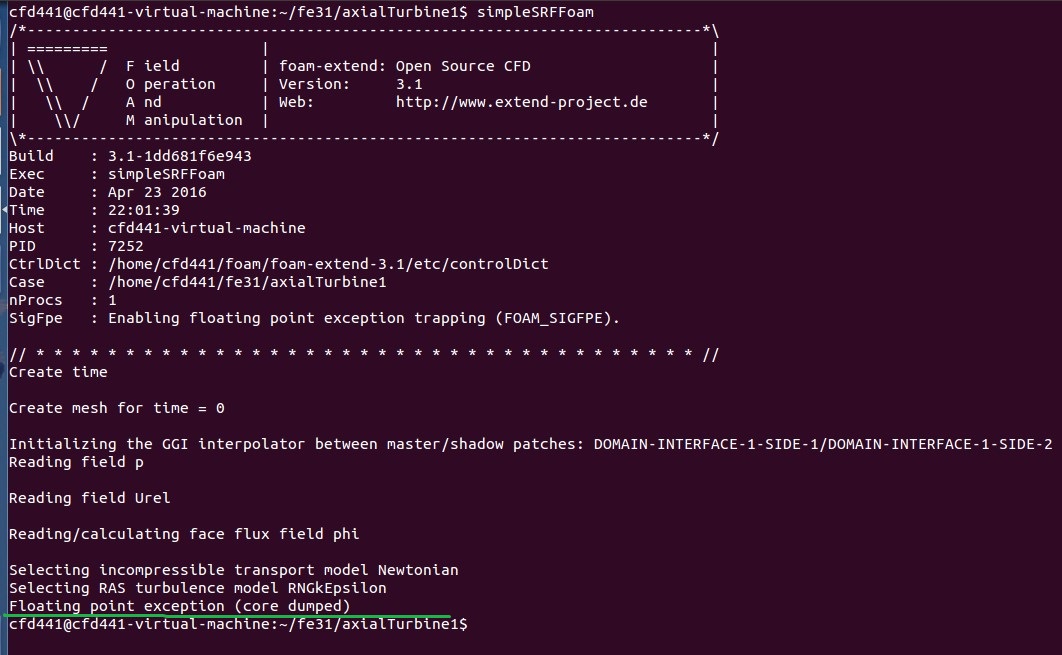This screenshot has width=1062, height=655.
Task: Click the Host cfd441-virtual-machine value
Action: 207,228
